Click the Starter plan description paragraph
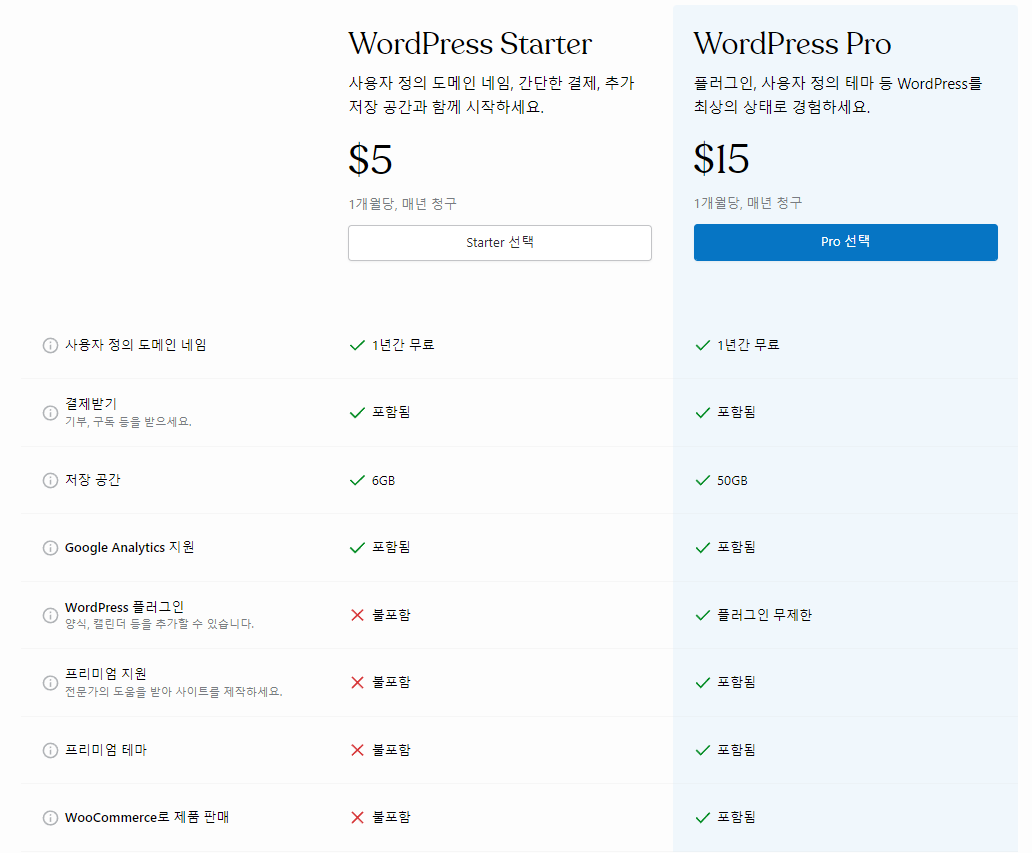 492,95
